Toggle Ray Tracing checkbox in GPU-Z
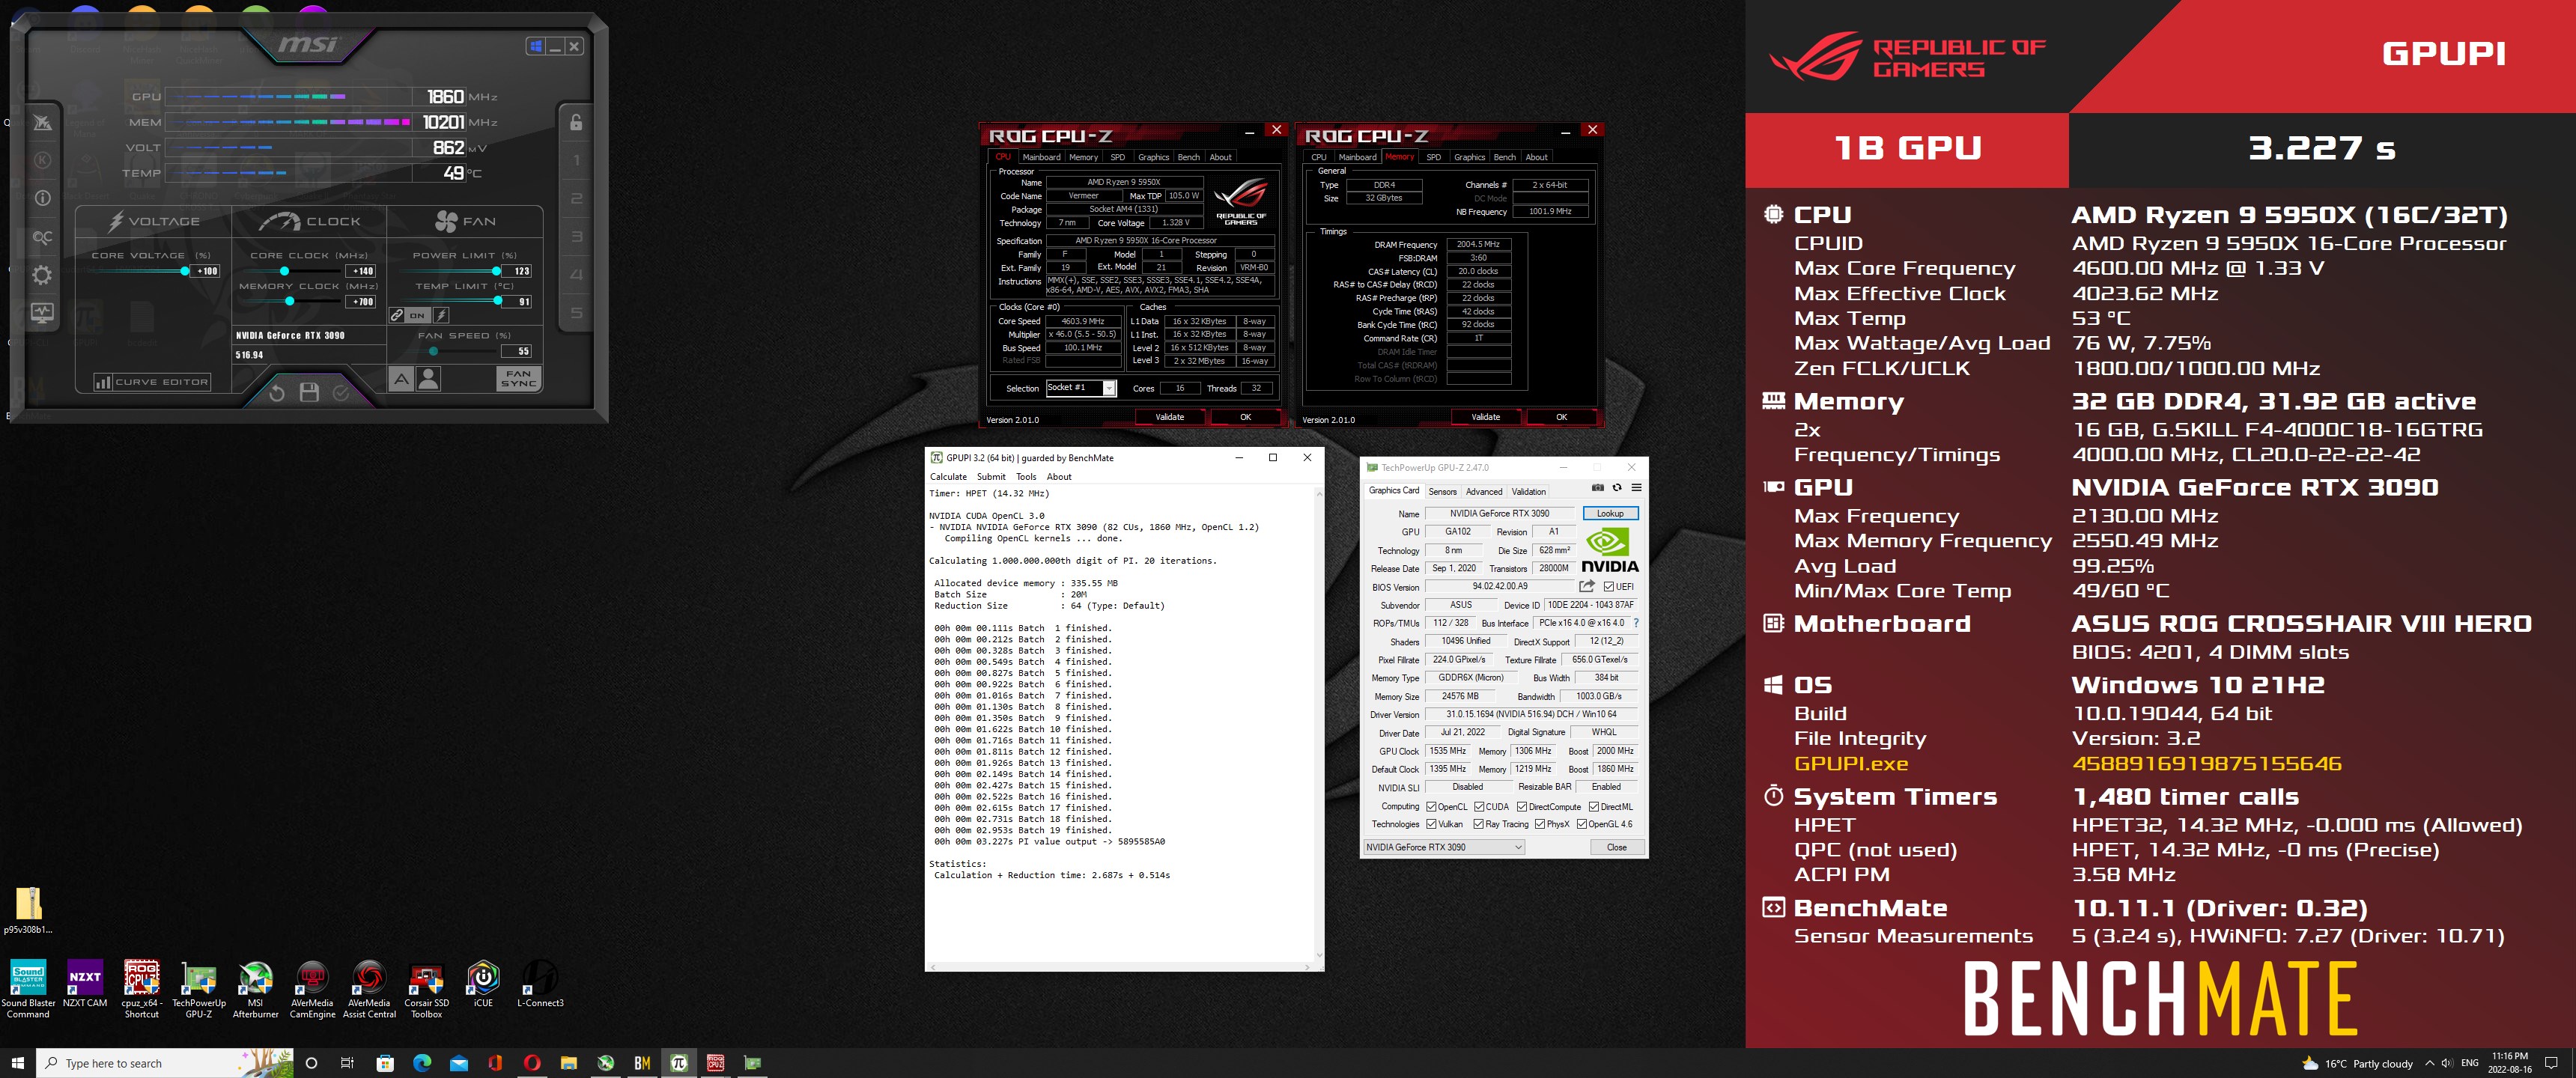The image size is (2576, 1078). [1478, 825]
